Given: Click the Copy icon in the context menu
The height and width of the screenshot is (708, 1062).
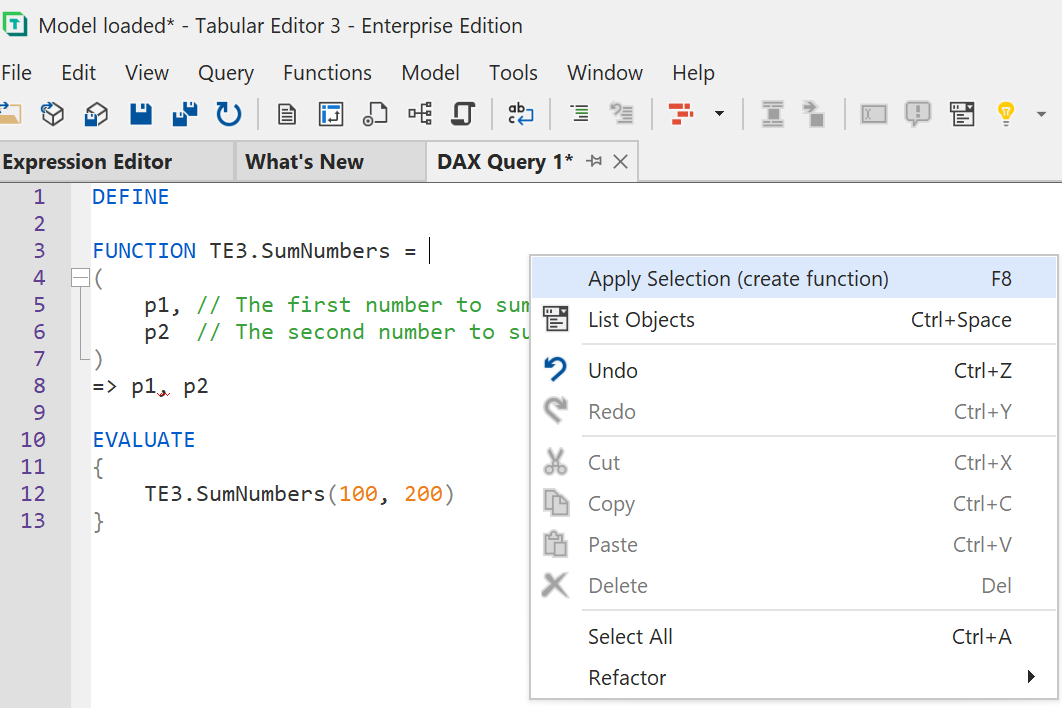Looking at the screenshot, I should coord(556,503).
